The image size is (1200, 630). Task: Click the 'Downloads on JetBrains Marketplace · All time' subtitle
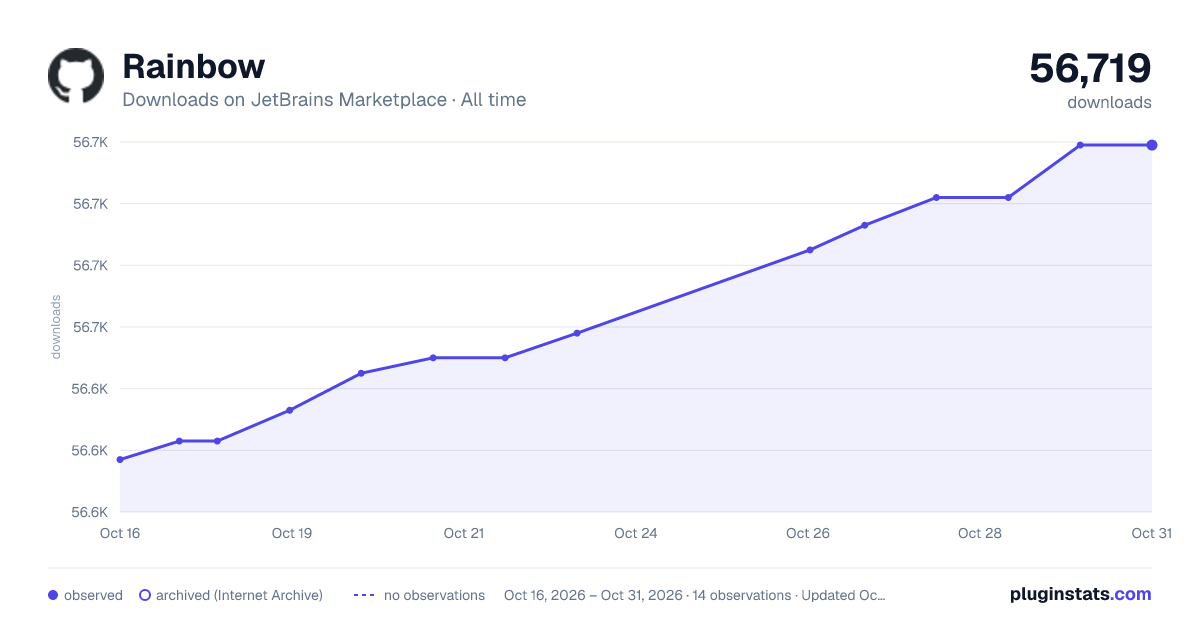coord(324,100)
